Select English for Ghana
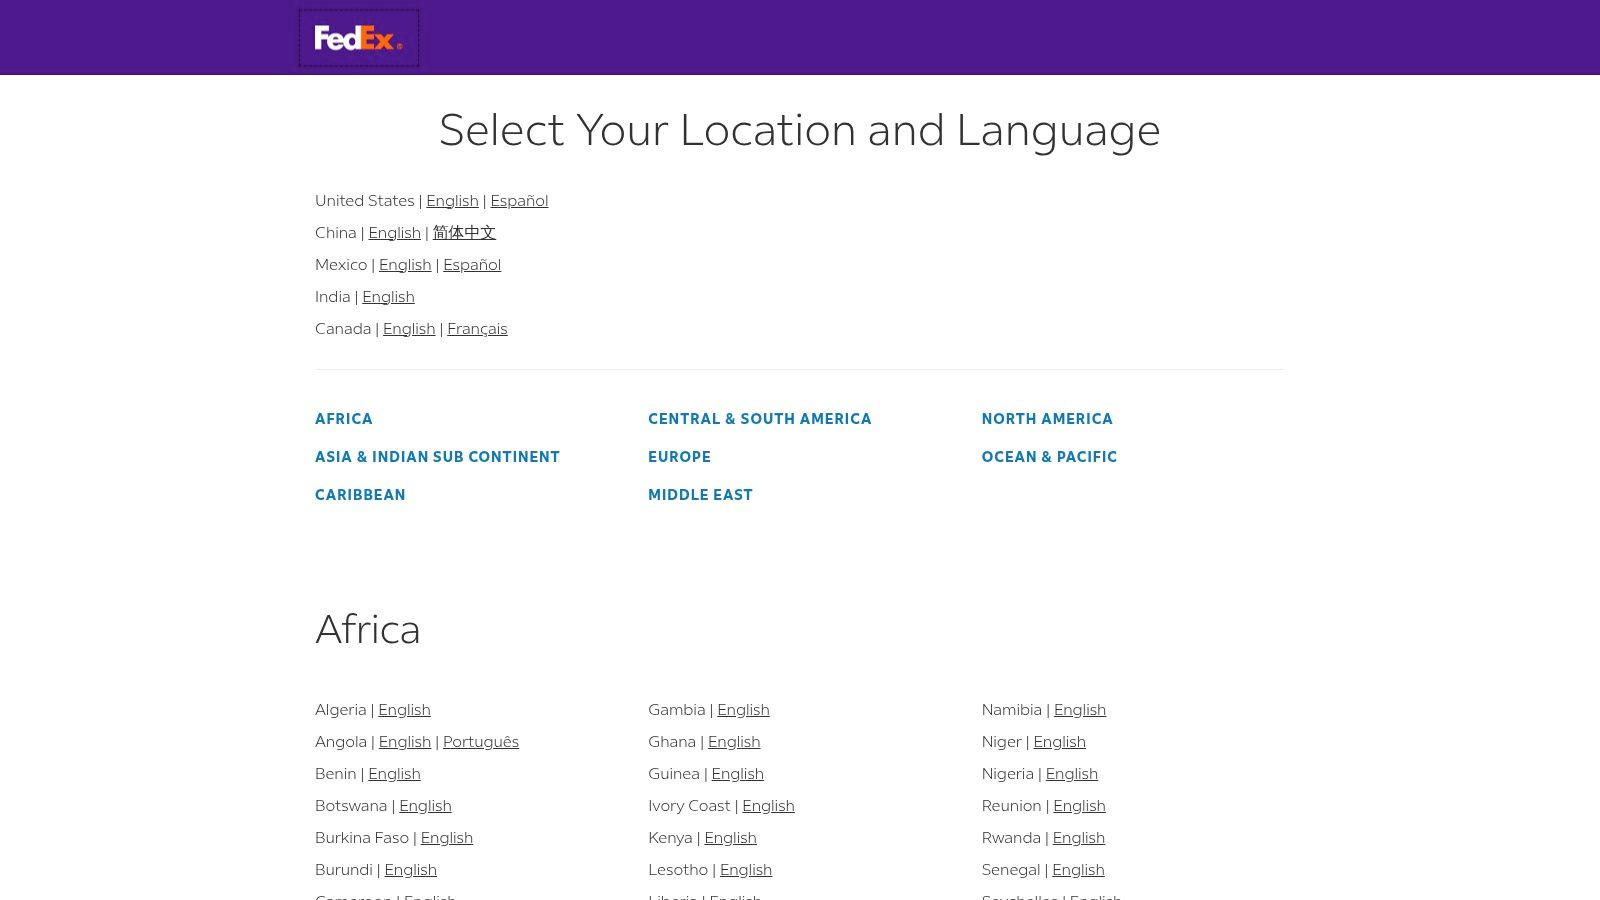1600x900 pixels. tap(733, 741)
